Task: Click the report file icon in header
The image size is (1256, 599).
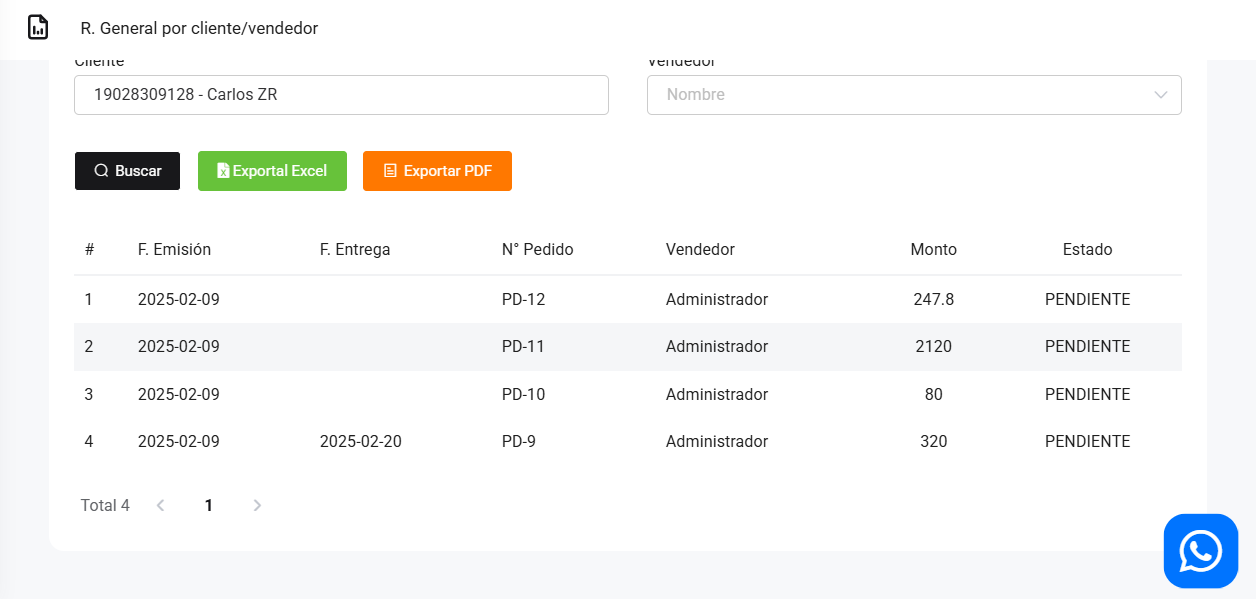Action: point(38,28)
